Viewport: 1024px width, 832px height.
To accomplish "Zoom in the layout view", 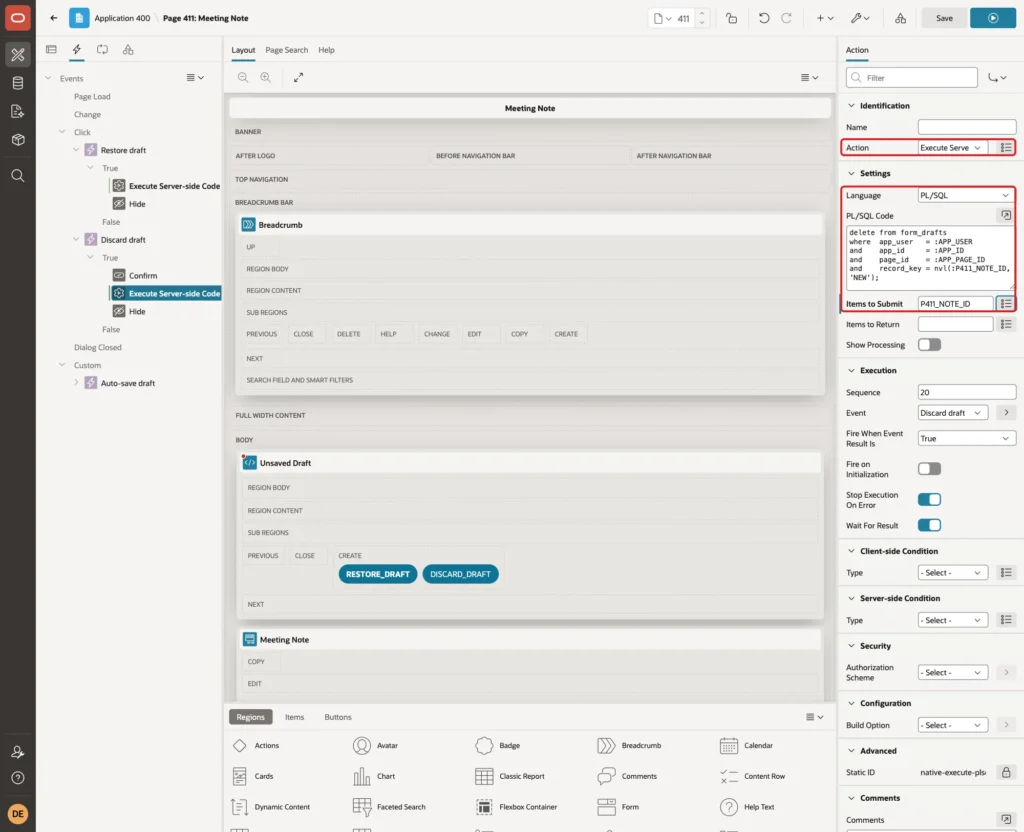I will click(x=266, y=77).
